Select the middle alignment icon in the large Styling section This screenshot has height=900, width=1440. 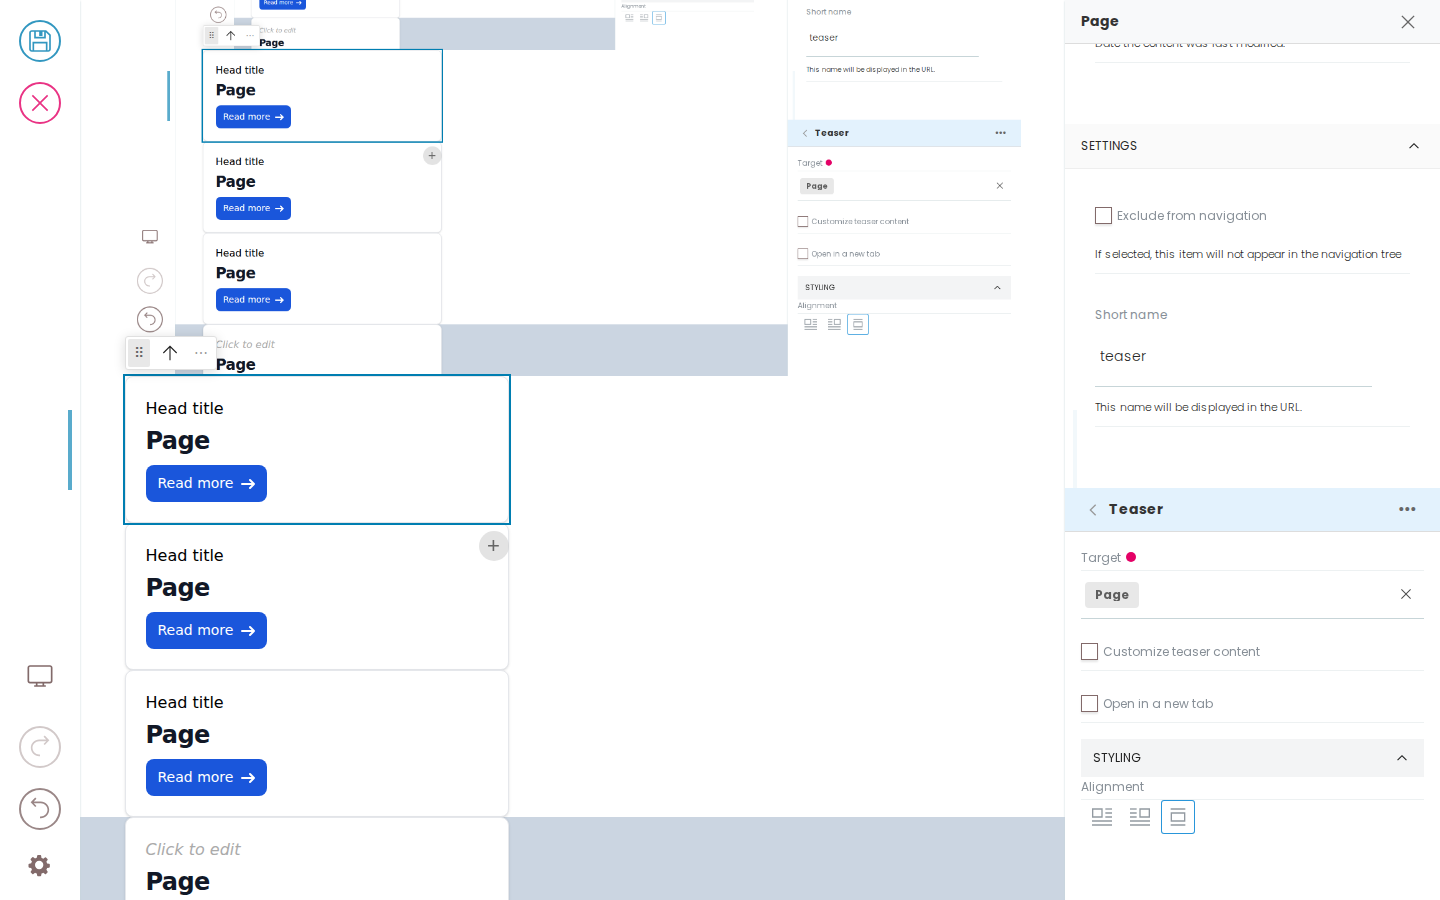click(x=1140, y=817)
